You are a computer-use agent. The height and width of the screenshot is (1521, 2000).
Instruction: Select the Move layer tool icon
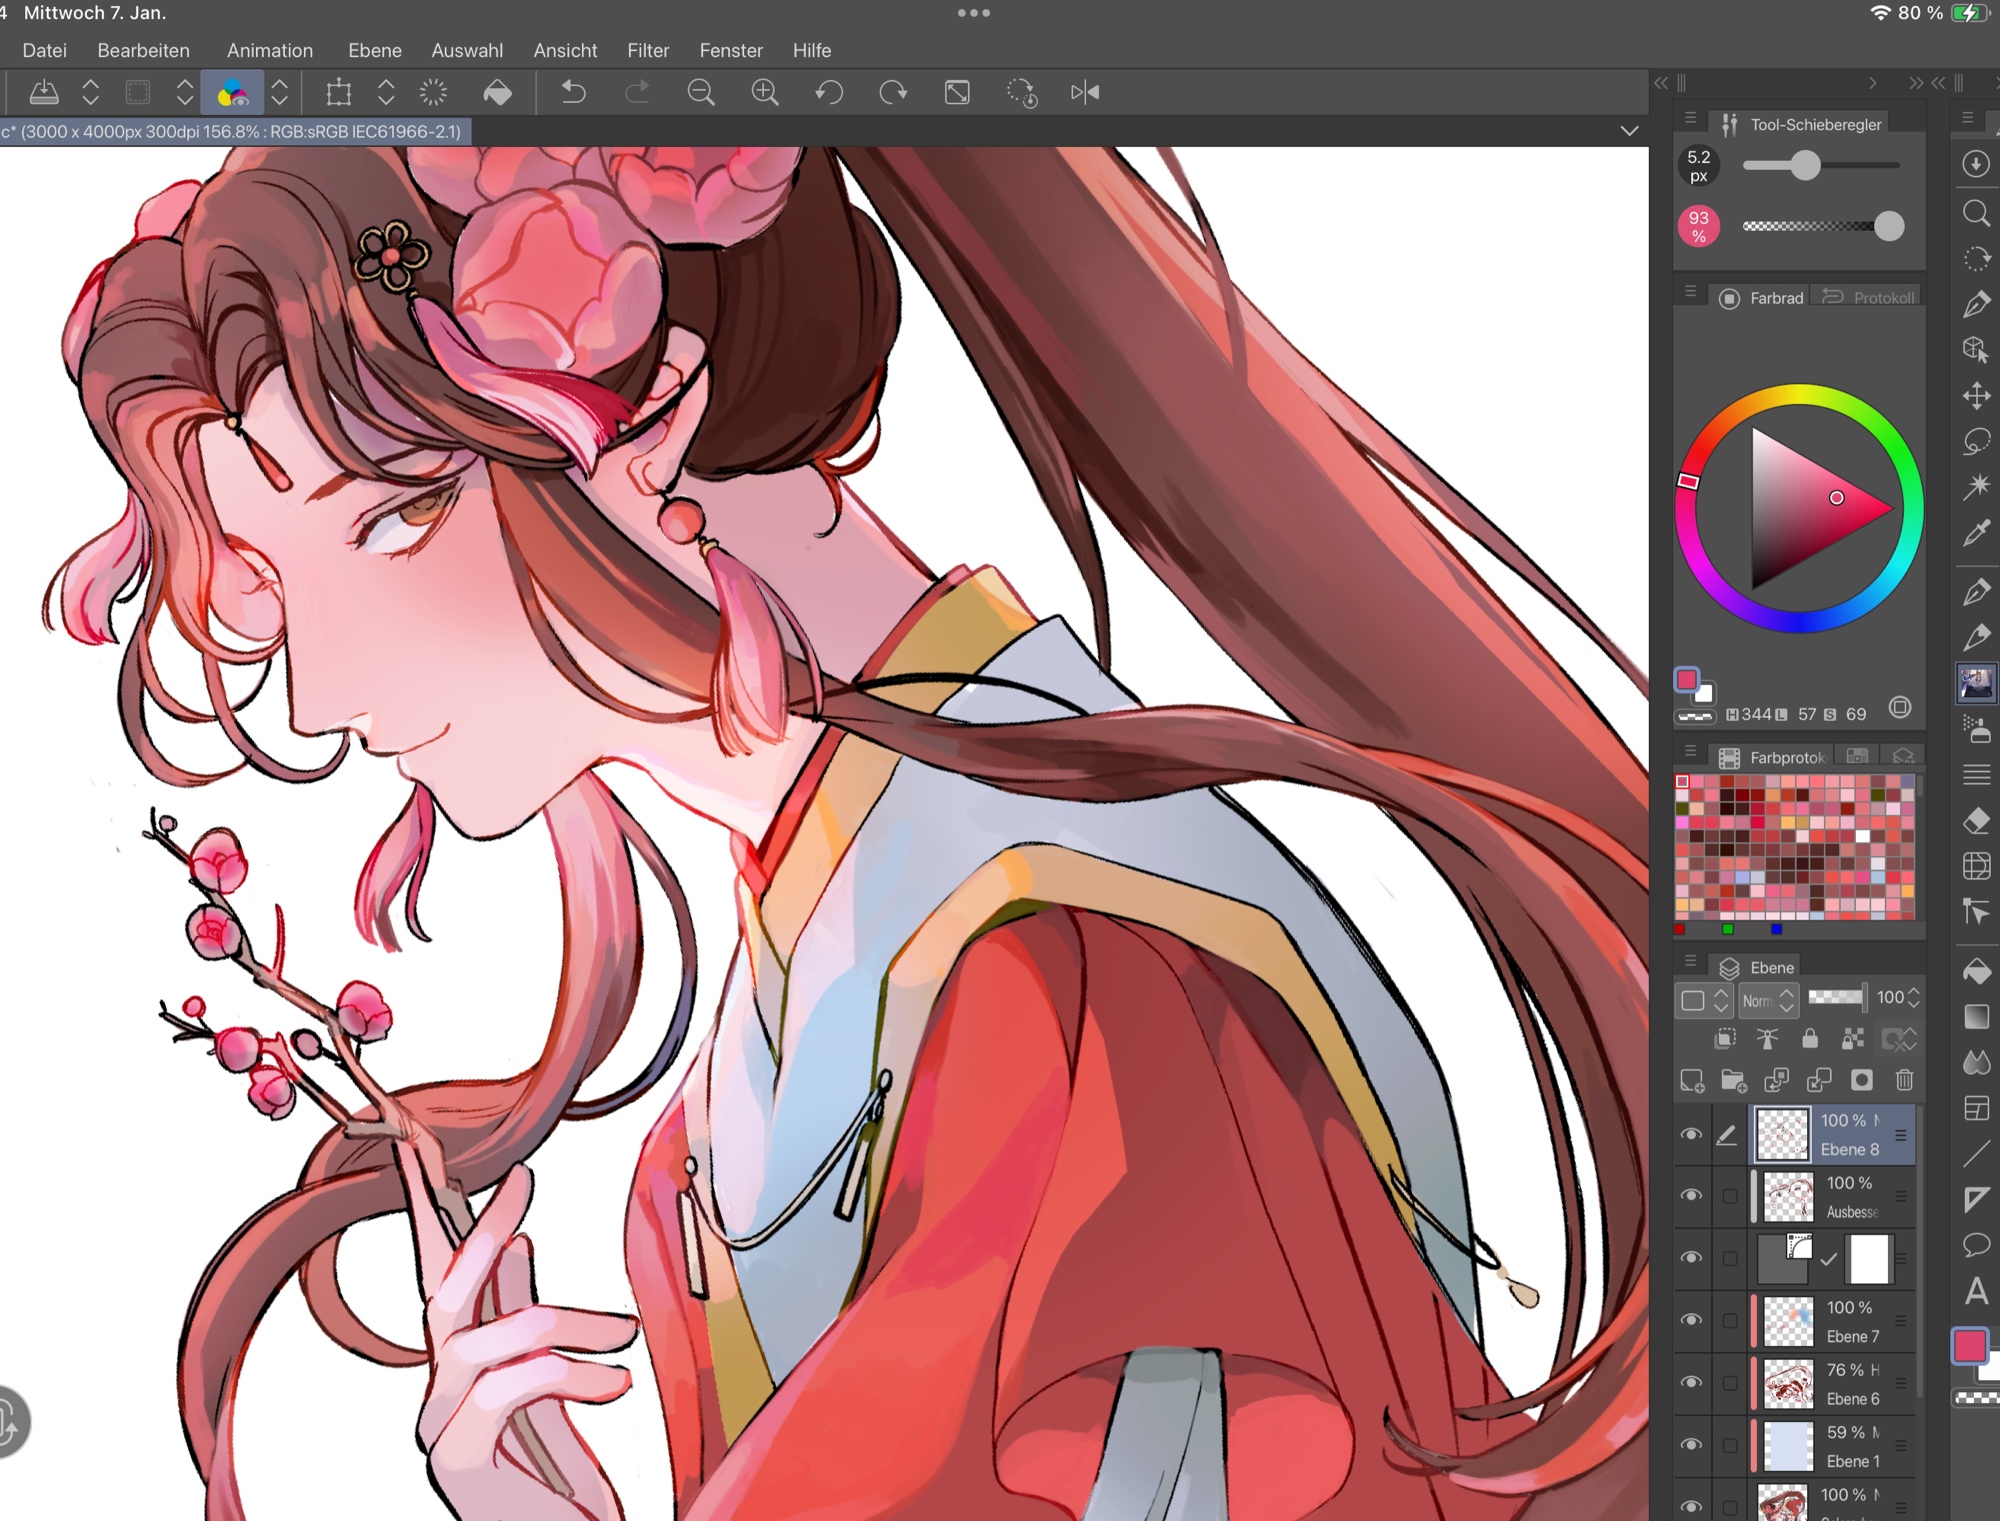tap(1976, 396)
